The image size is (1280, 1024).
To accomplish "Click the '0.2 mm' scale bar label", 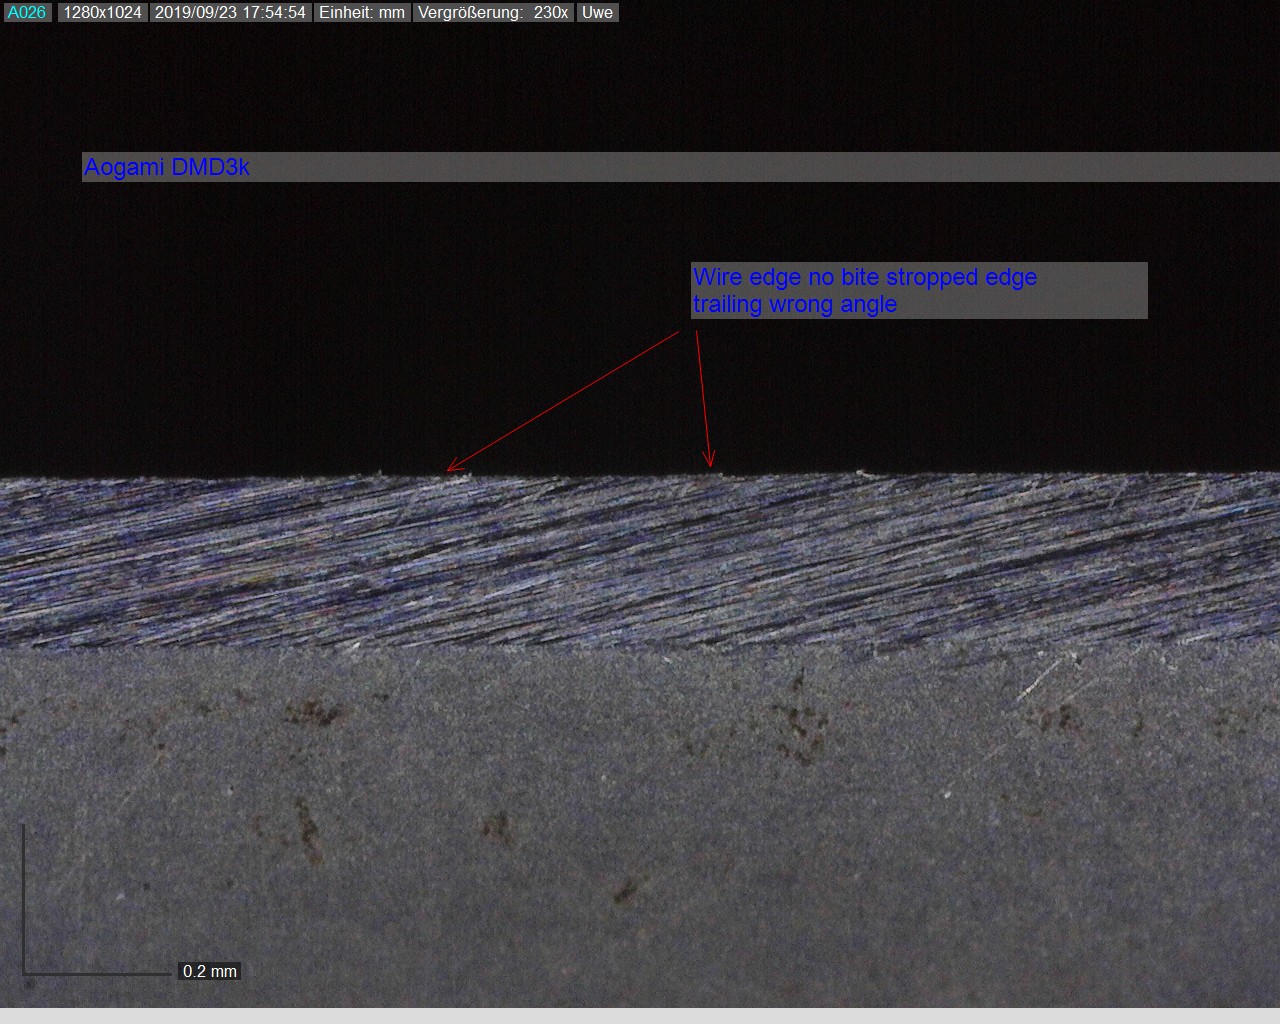I will click(x=210, y=971).
